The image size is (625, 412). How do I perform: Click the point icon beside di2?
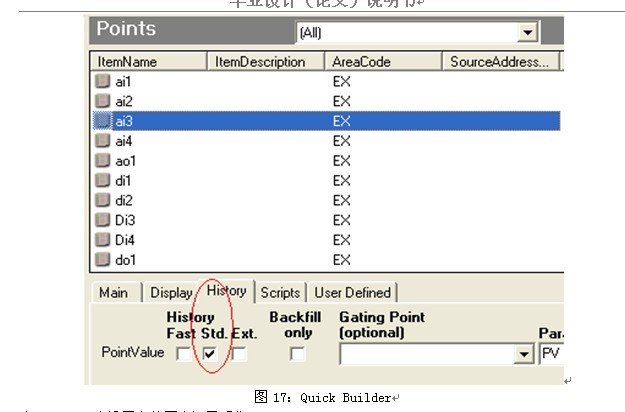click(x=102, y=200)
